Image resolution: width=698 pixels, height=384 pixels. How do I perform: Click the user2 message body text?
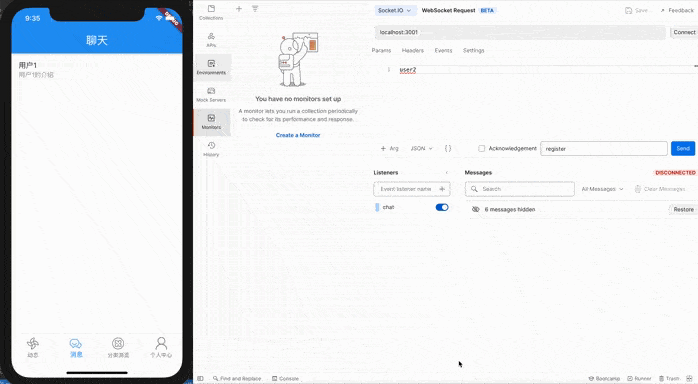point(408,70)
